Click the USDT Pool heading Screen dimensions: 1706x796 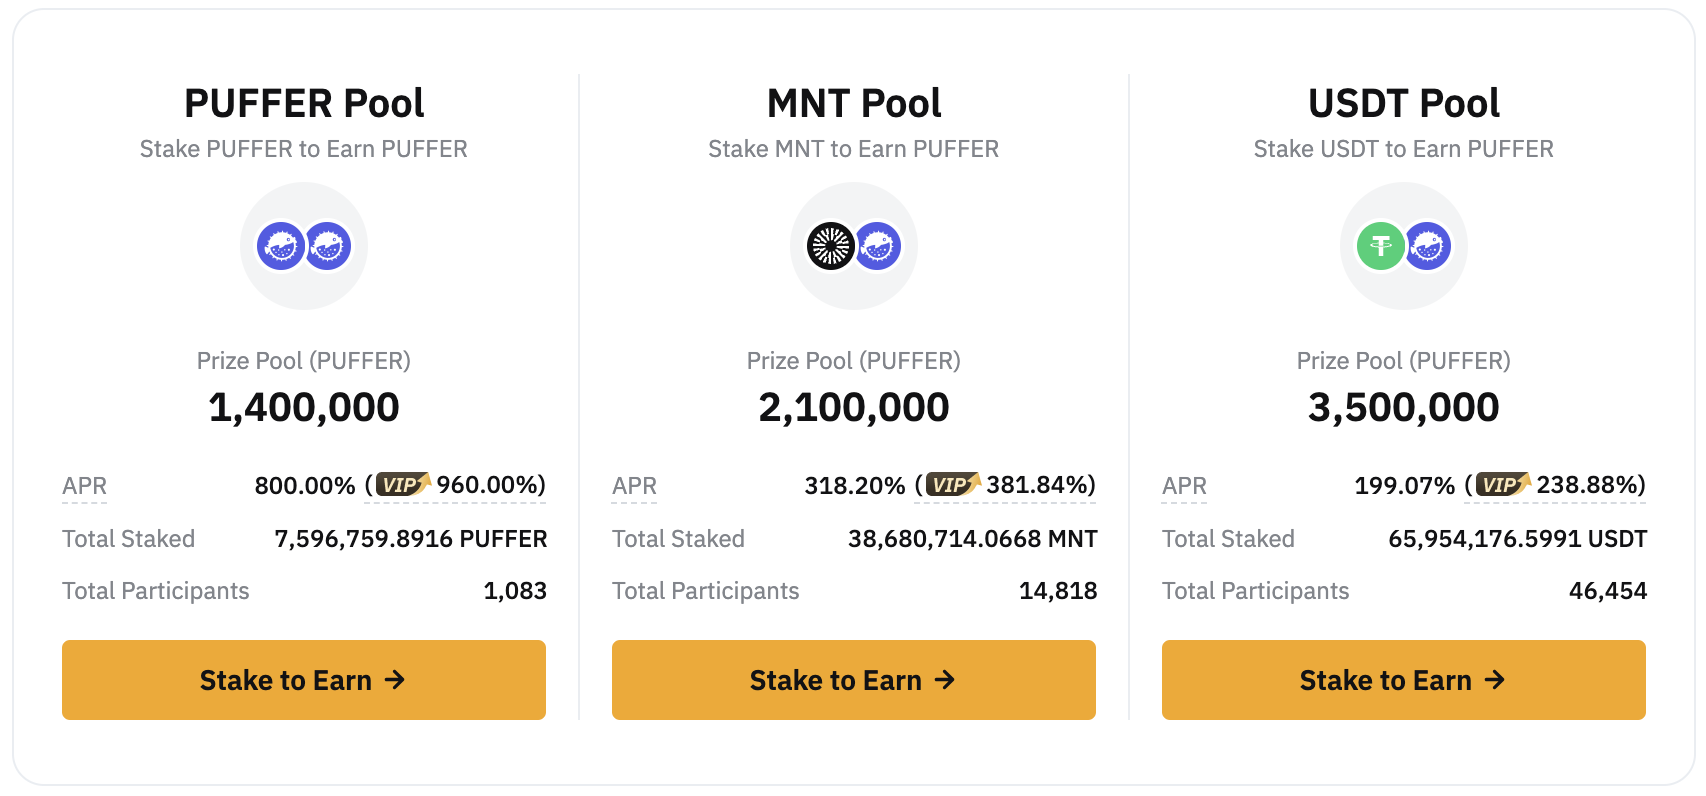[1404, 103]
